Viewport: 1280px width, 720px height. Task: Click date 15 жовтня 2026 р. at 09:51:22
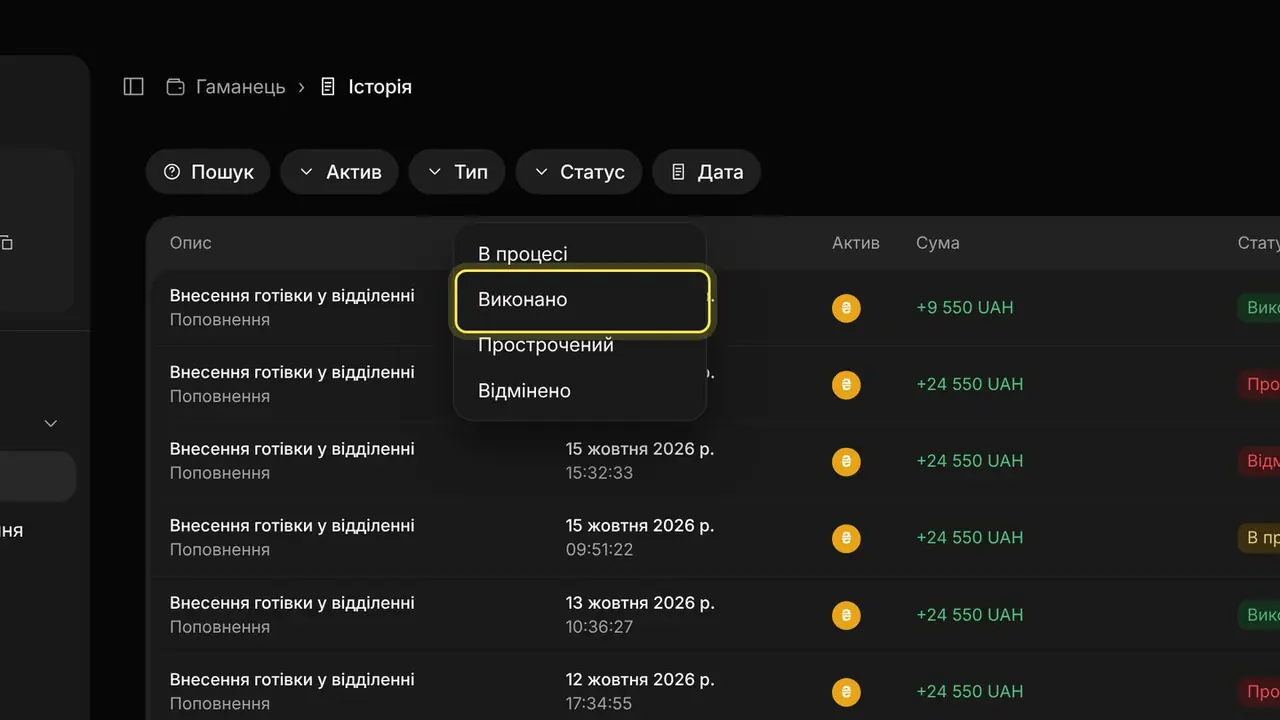(640, 526)
